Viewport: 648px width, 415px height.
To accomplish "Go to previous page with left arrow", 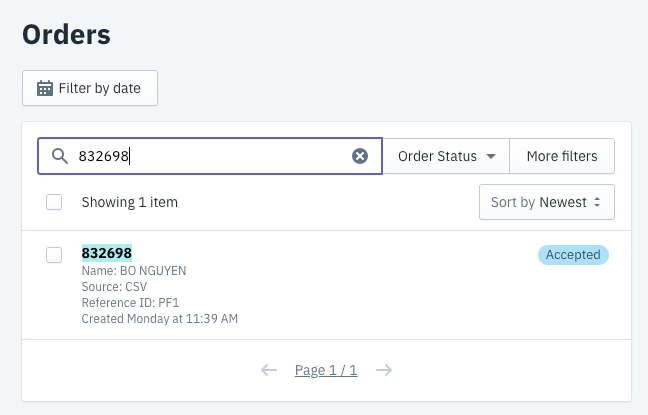I will [x=268, y=370].
